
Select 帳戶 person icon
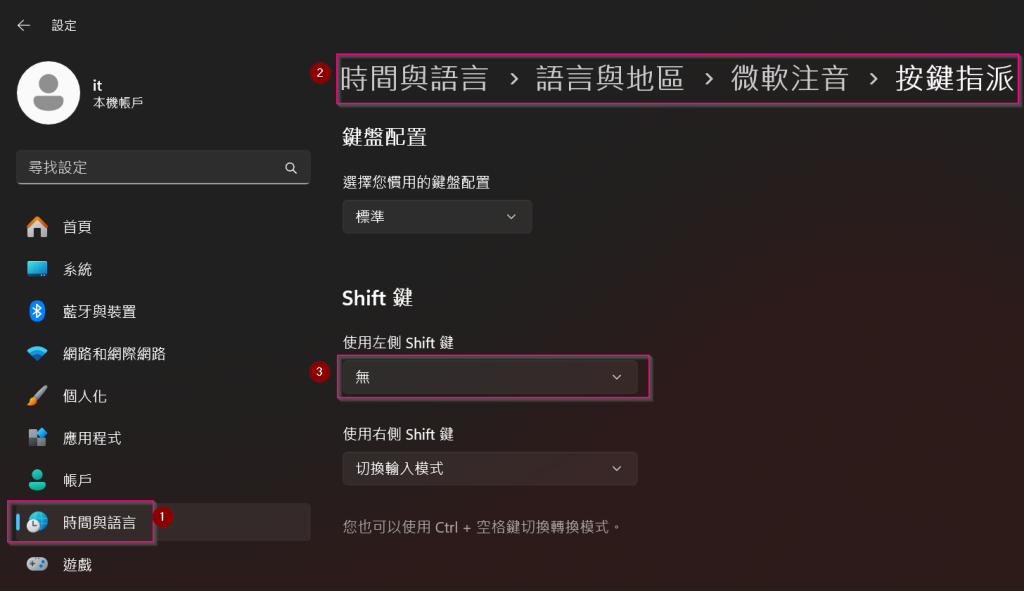click(x=37, y=480)
